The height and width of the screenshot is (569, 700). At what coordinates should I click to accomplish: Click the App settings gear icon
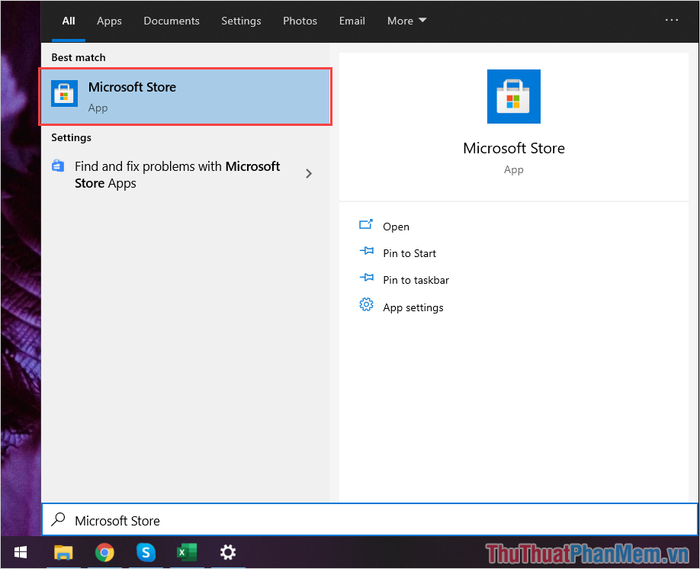366,305
